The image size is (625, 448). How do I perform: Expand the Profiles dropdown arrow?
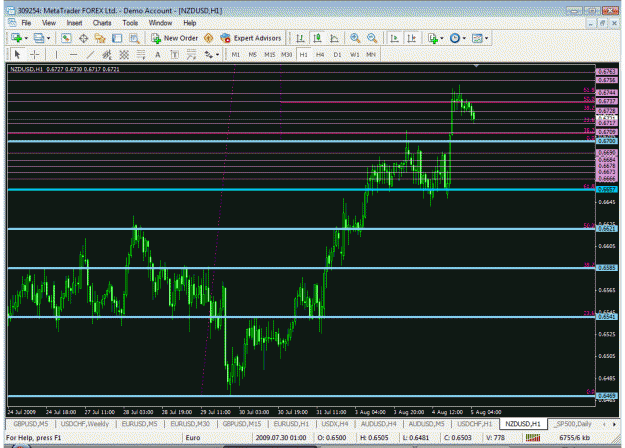pyautogui.click(x=49, y=39)
